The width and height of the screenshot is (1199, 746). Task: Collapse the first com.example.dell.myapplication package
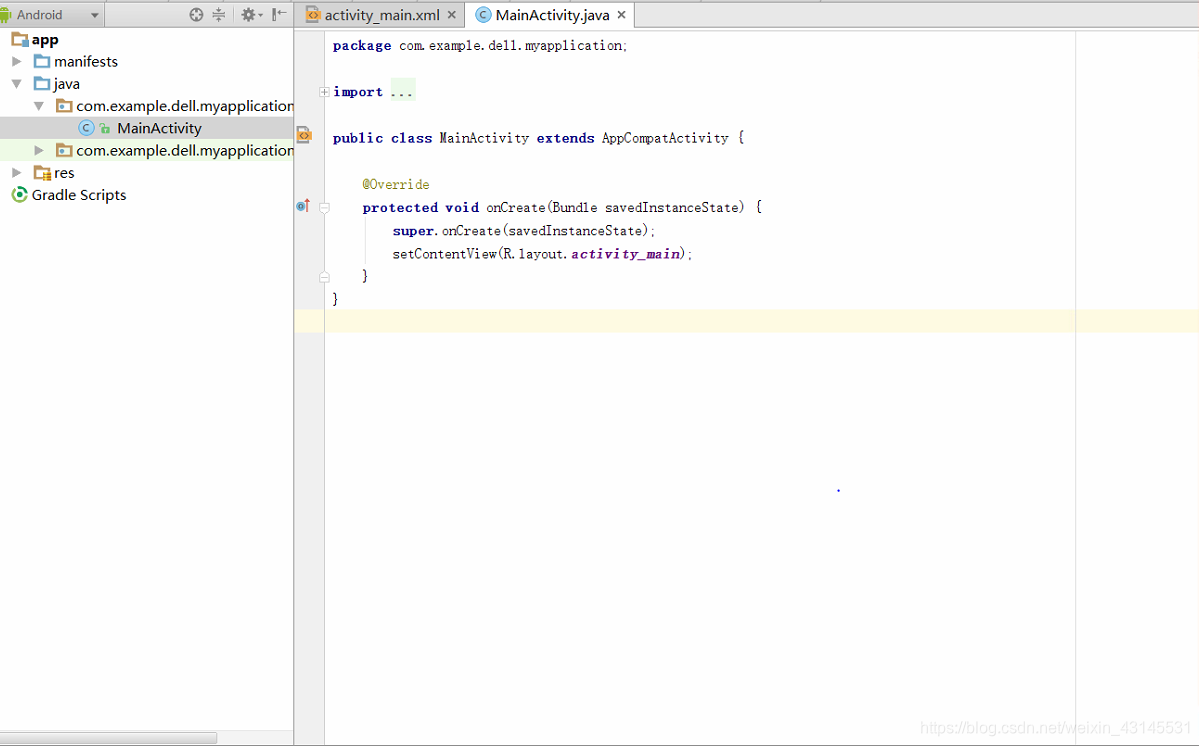[x=38, y=106]
